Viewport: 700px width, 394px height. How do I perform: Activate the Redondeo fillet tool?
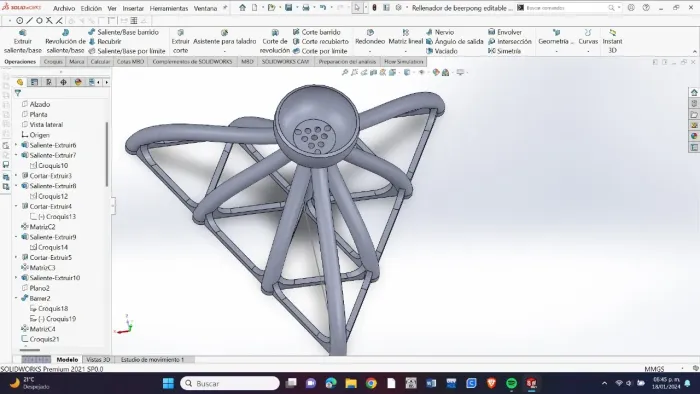pos(370,41)
